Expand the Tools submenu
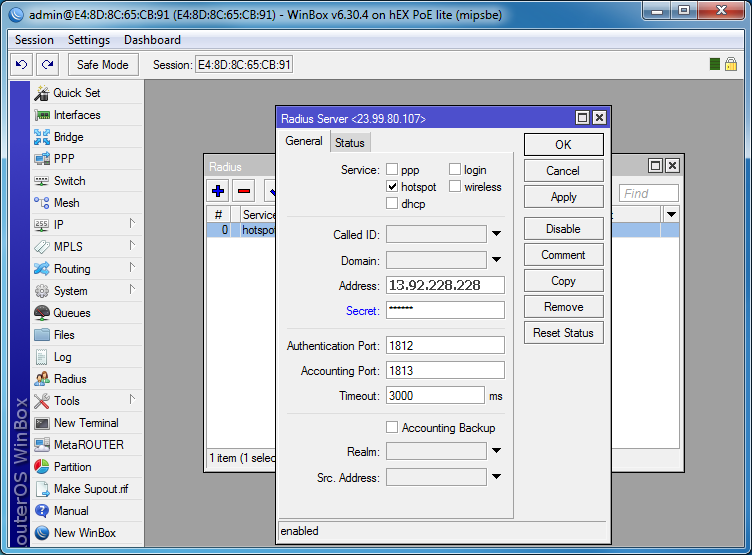Image resolution: width=752 pixels, height=555 pixels. click(x=132, y=400)
